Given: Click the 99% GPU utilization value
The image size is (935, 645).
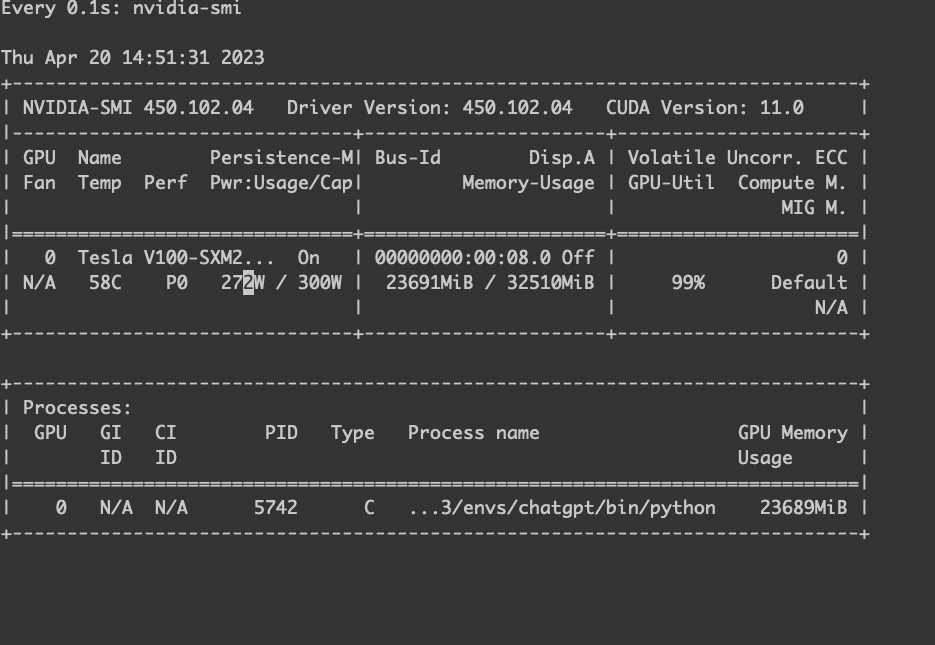Looking at the screenshot, I should pyautogui.click(x=688, y=283).
